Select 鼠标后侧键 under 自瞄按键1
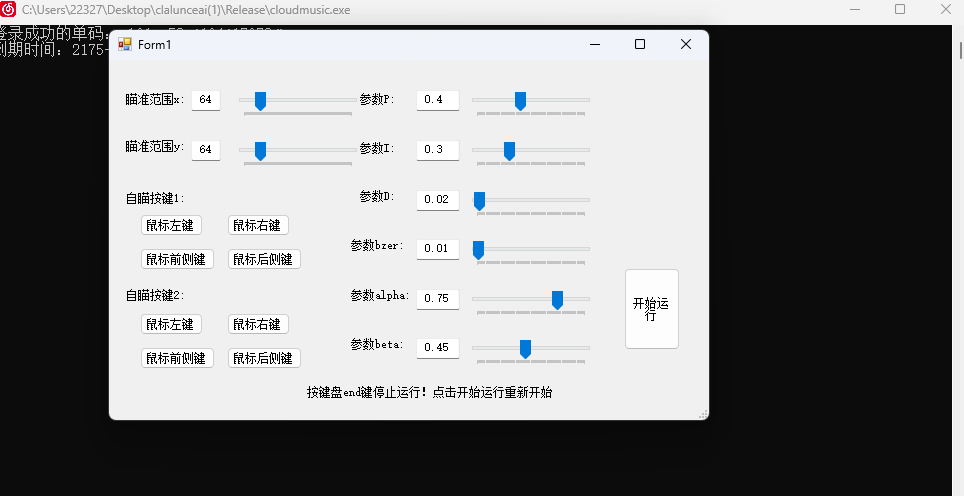The height and width of the screenshot is (496, 964). point(264,259)
